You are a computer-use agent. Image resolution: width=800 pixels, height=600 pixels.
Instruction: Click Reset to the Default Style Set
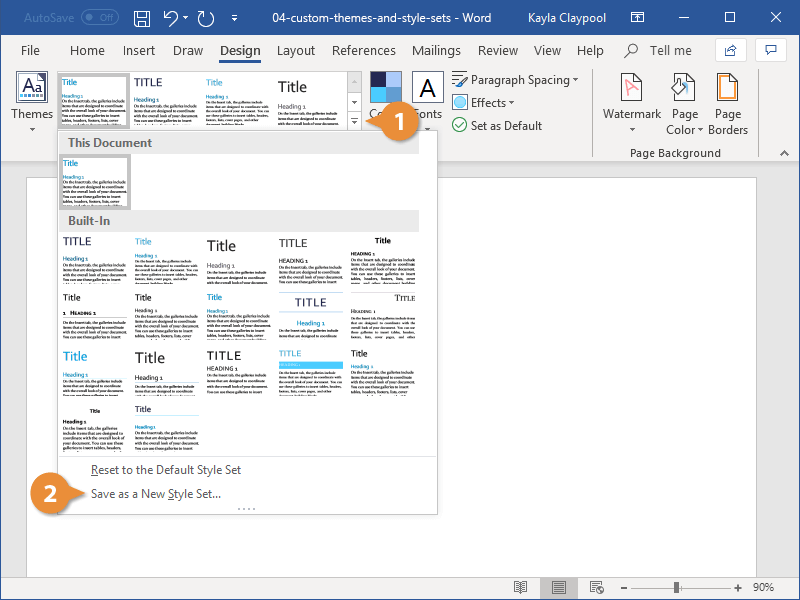tap(164, 469)
